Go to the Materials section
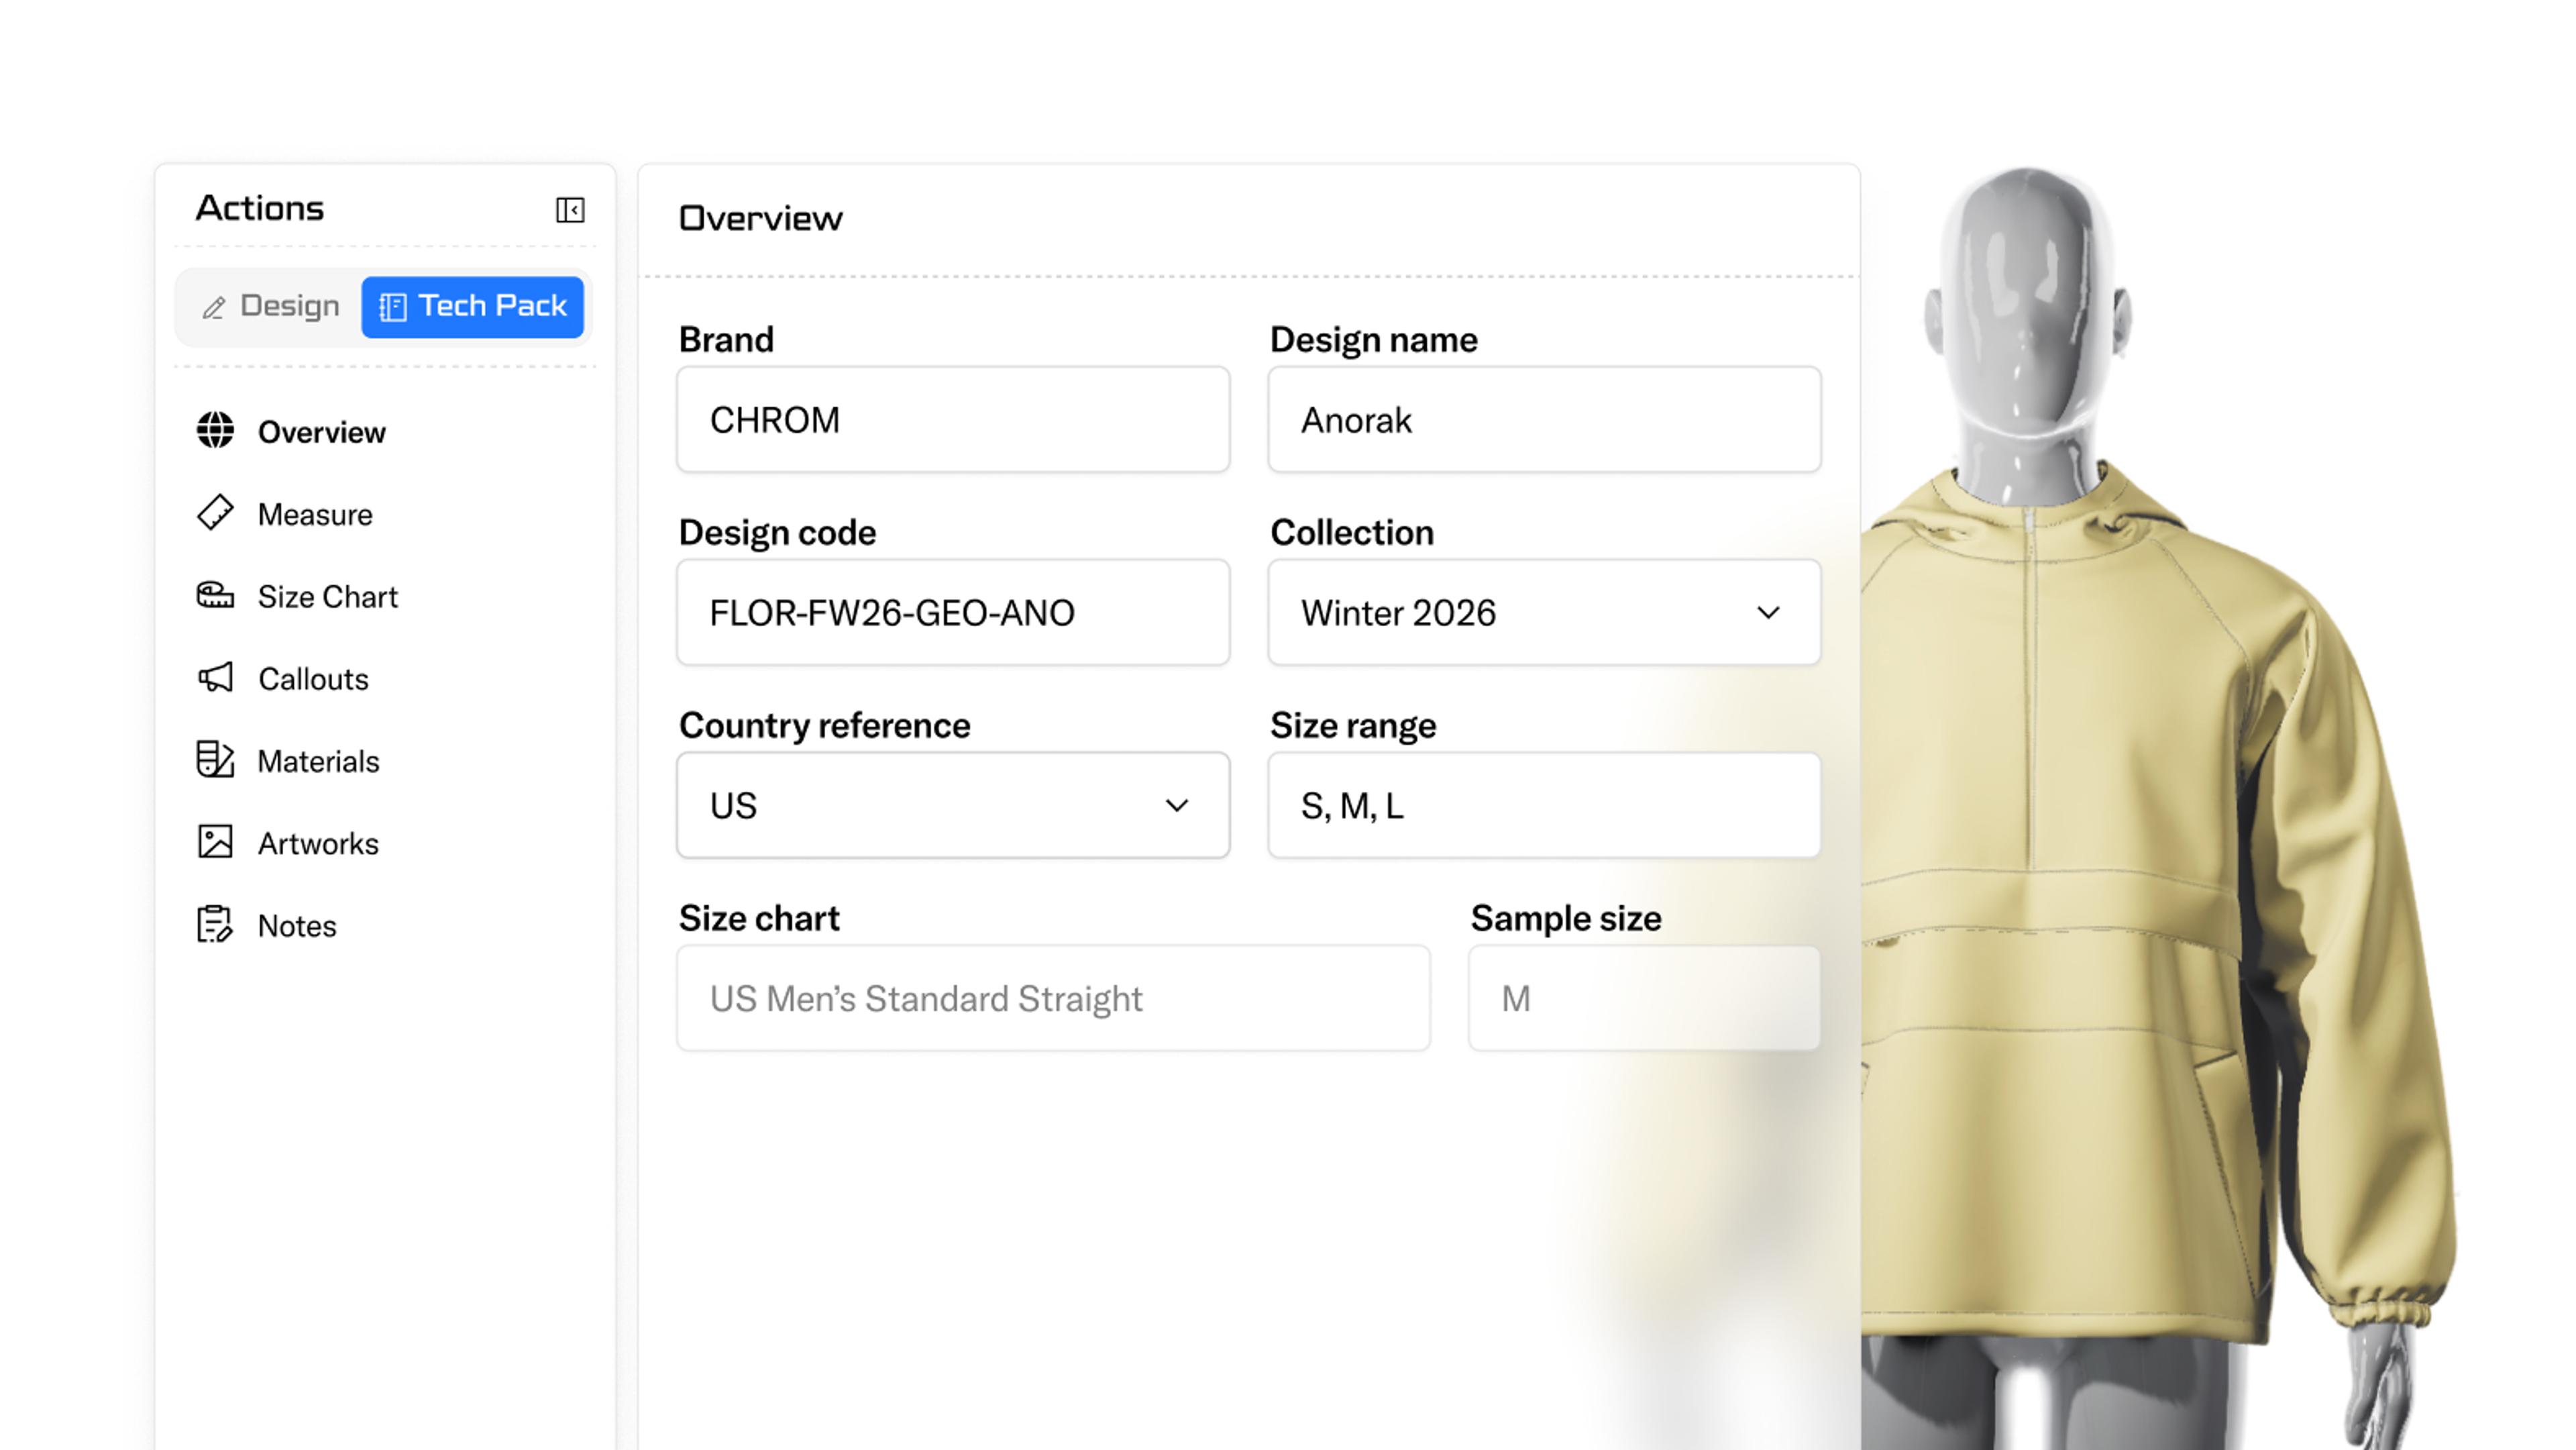This screenshot has height=1450, width=2576. point(318,762)
